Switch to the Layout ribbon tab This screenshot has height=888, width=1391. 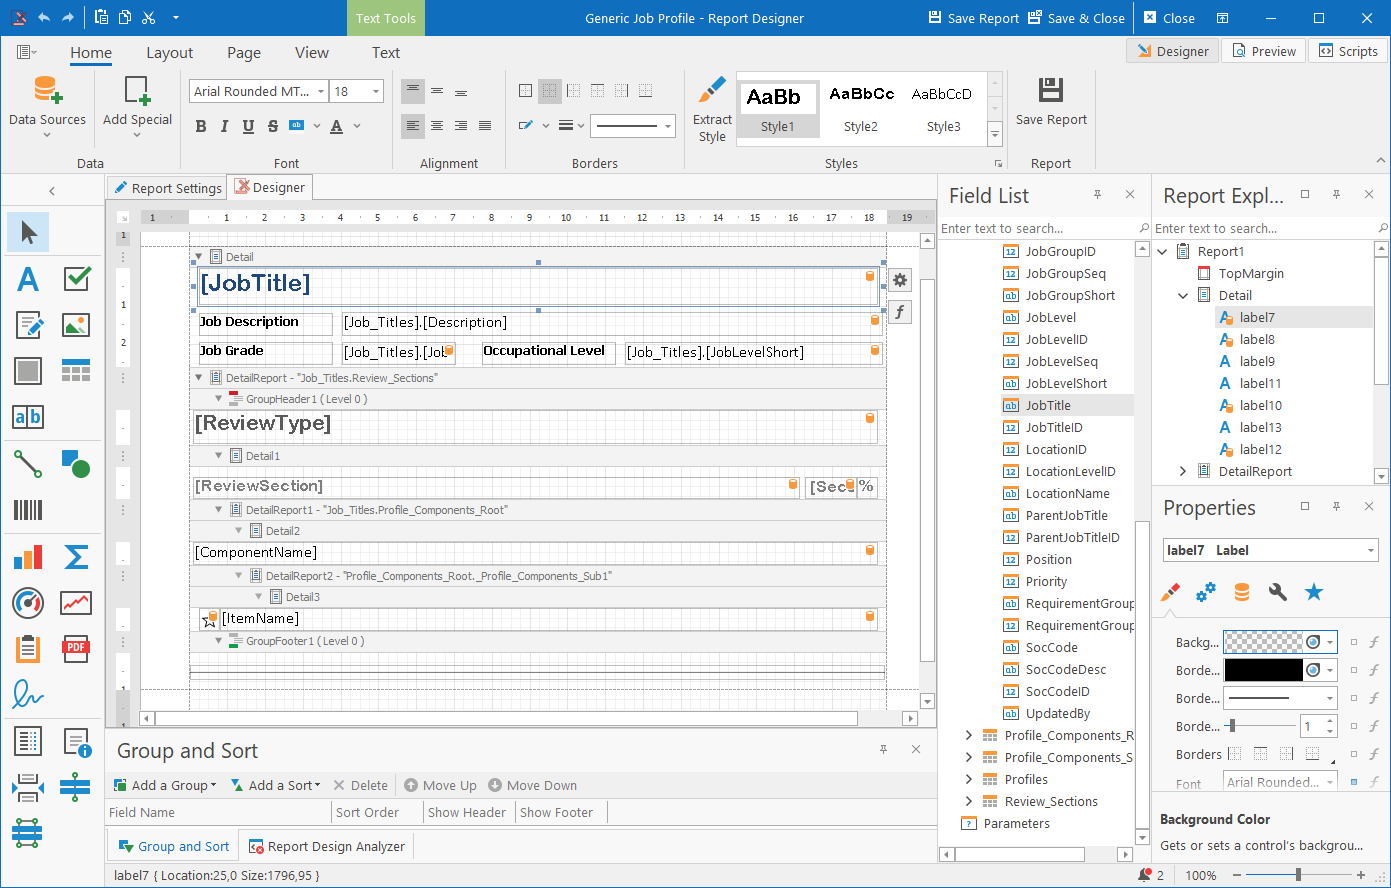coord(169,53)
